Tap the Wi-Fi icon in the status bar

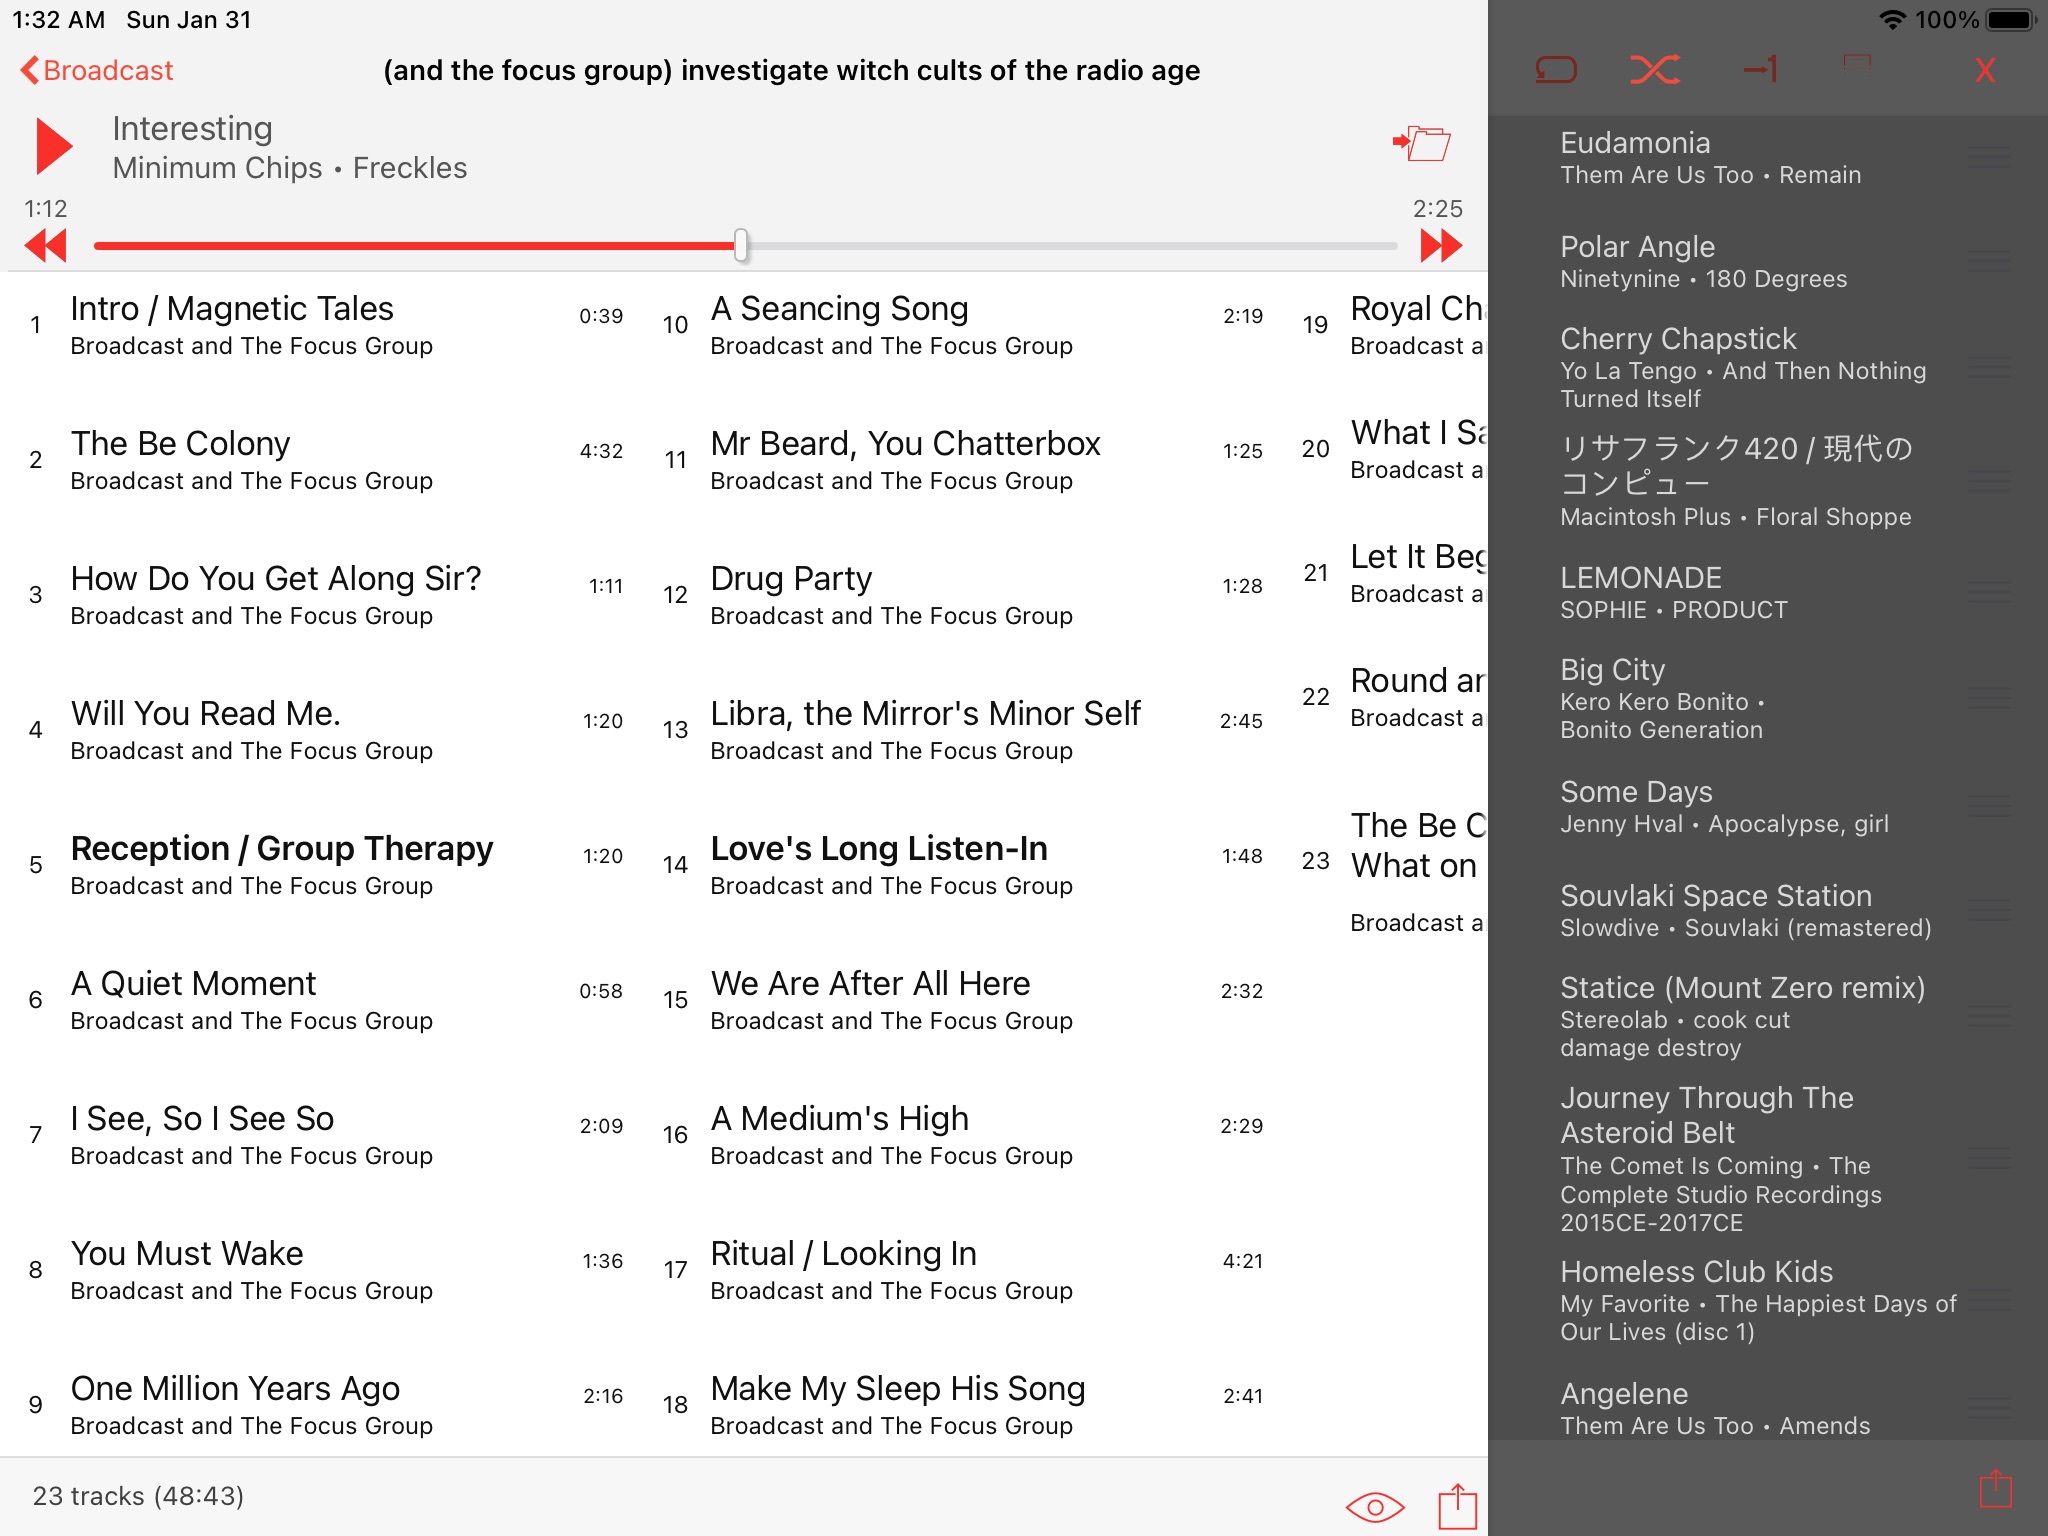1892,20
